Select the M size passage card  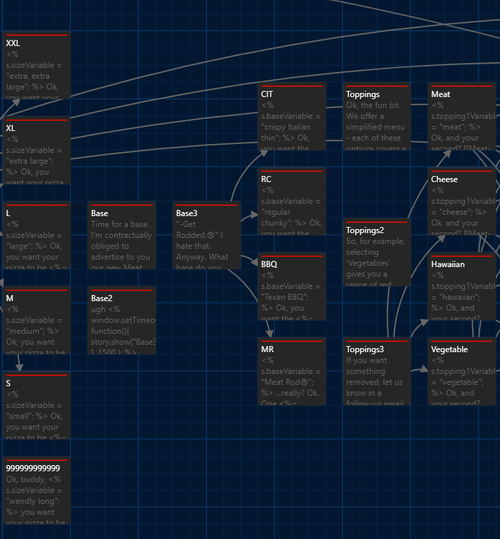37,320
